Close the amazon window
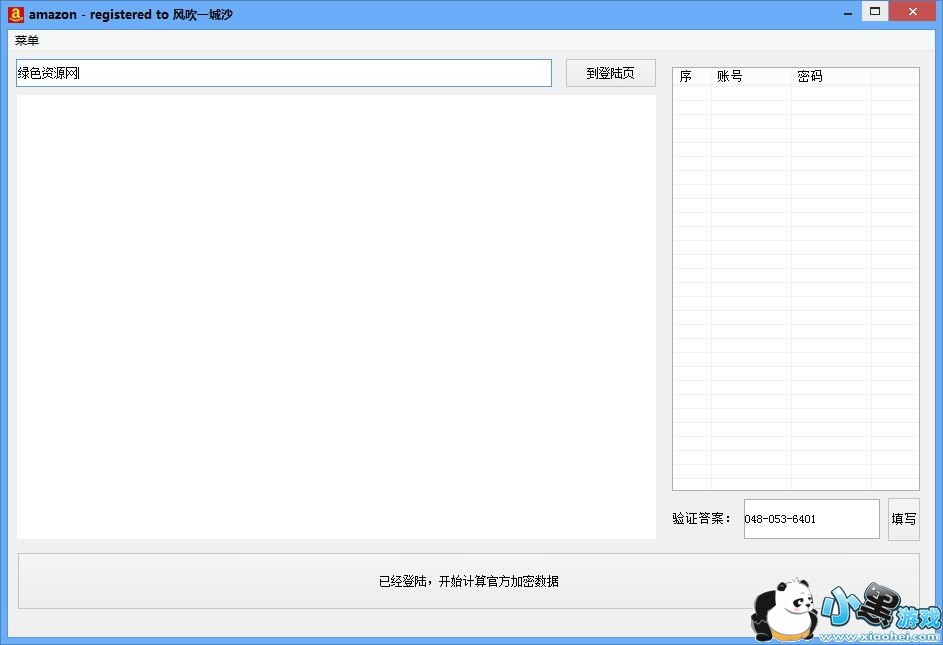Image resolution: width=943 pixels, height=645 pixels. coord(913,11)
